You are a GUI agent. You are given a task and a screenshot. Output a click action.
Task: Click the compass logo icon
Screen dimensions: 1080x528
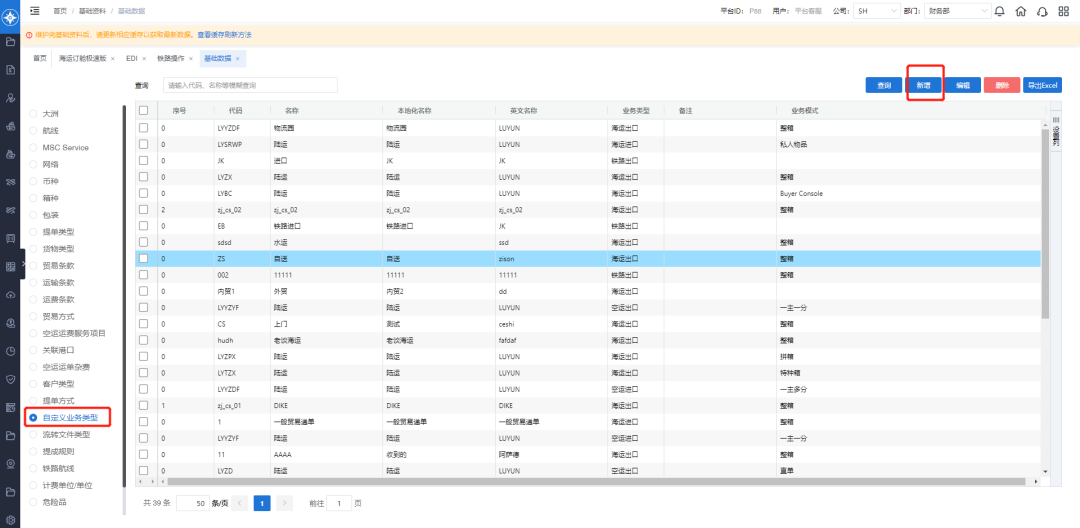10,14
